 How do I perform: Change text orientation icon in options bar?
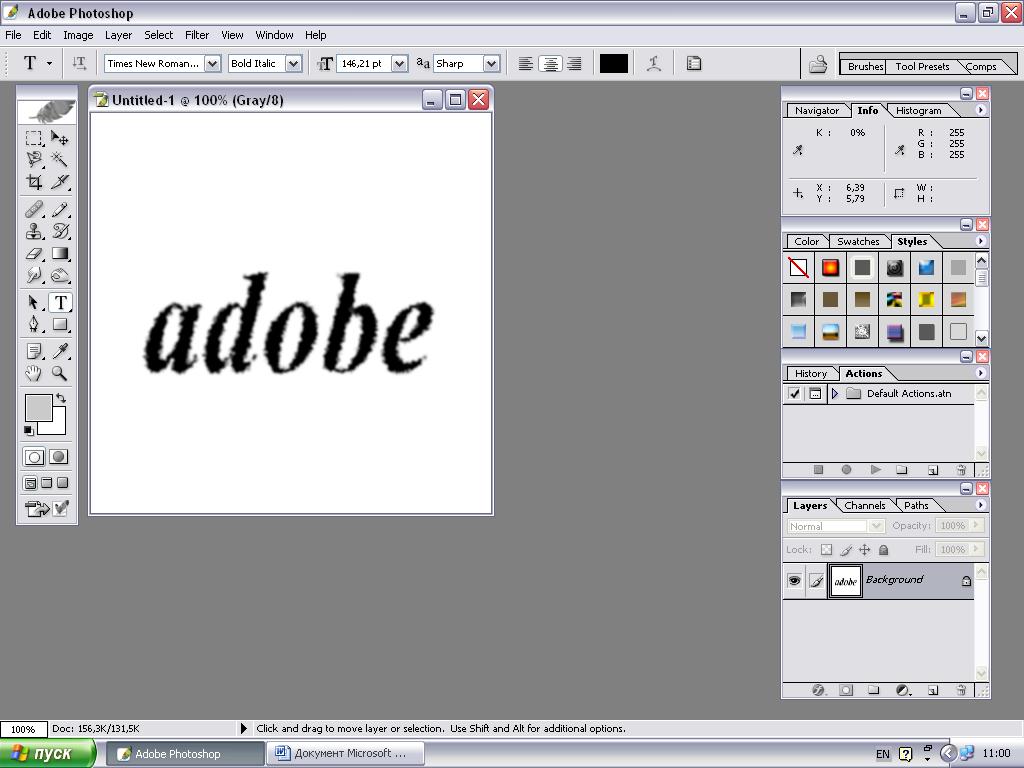pos(79,63)
